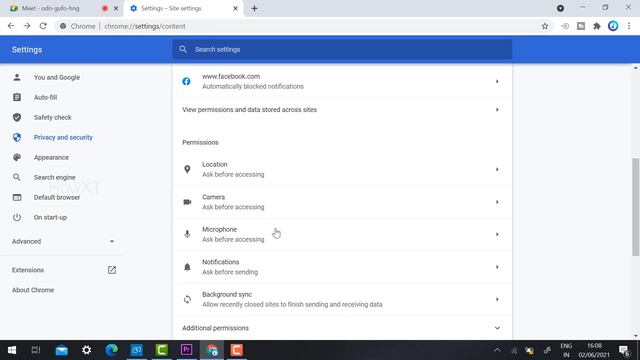640x360 pixels.
Task: Click the page vertical scrollbar thumb
Action: [x=636, y=207]
